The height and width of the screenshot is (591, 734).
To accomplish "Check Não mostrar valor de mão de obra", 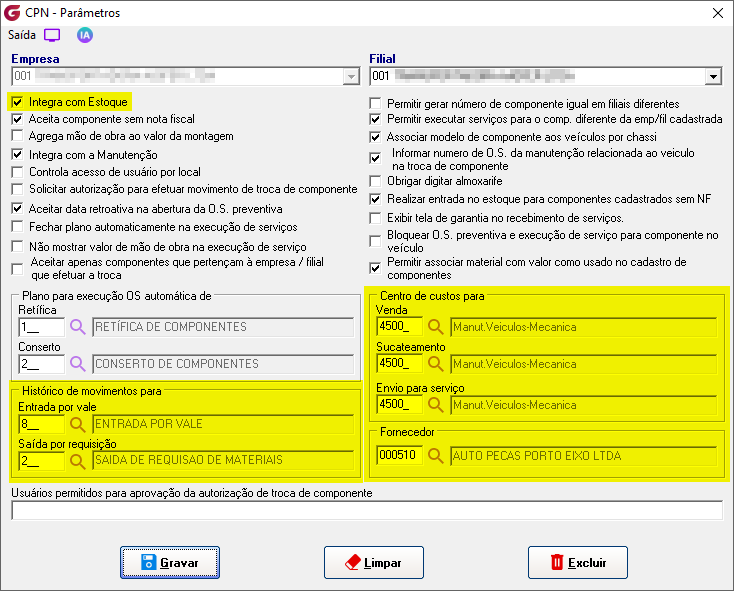I will [17, 246].
